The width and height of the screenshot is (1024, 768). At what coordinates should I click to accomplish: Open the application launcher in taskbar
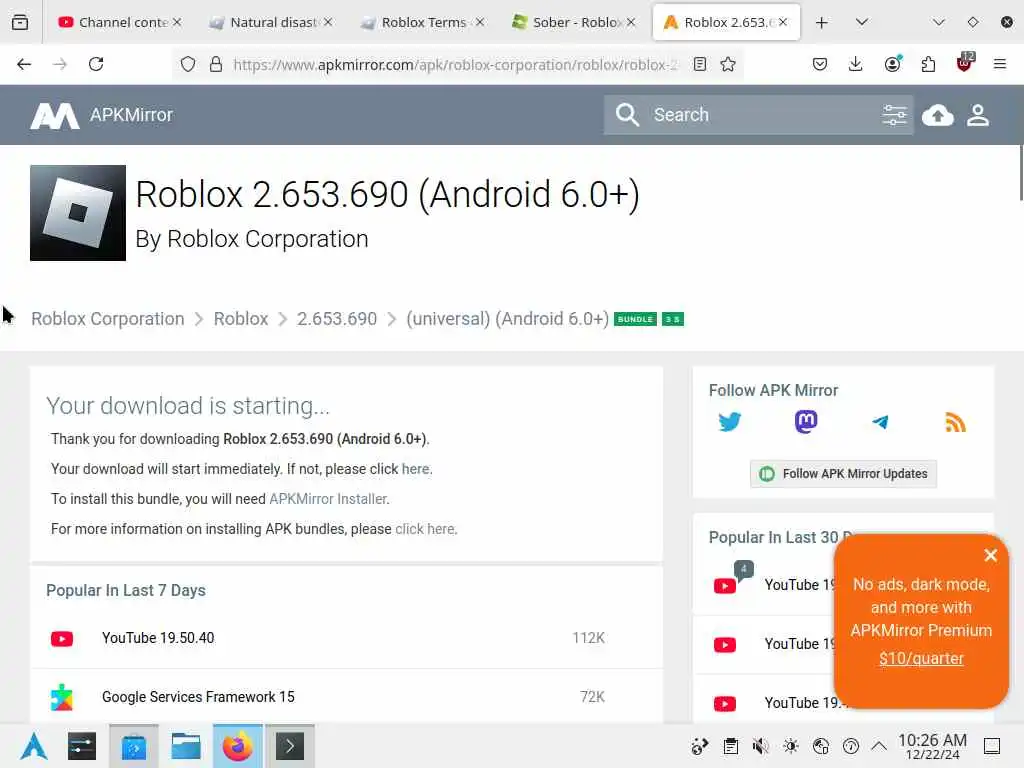tap(33, 746)
